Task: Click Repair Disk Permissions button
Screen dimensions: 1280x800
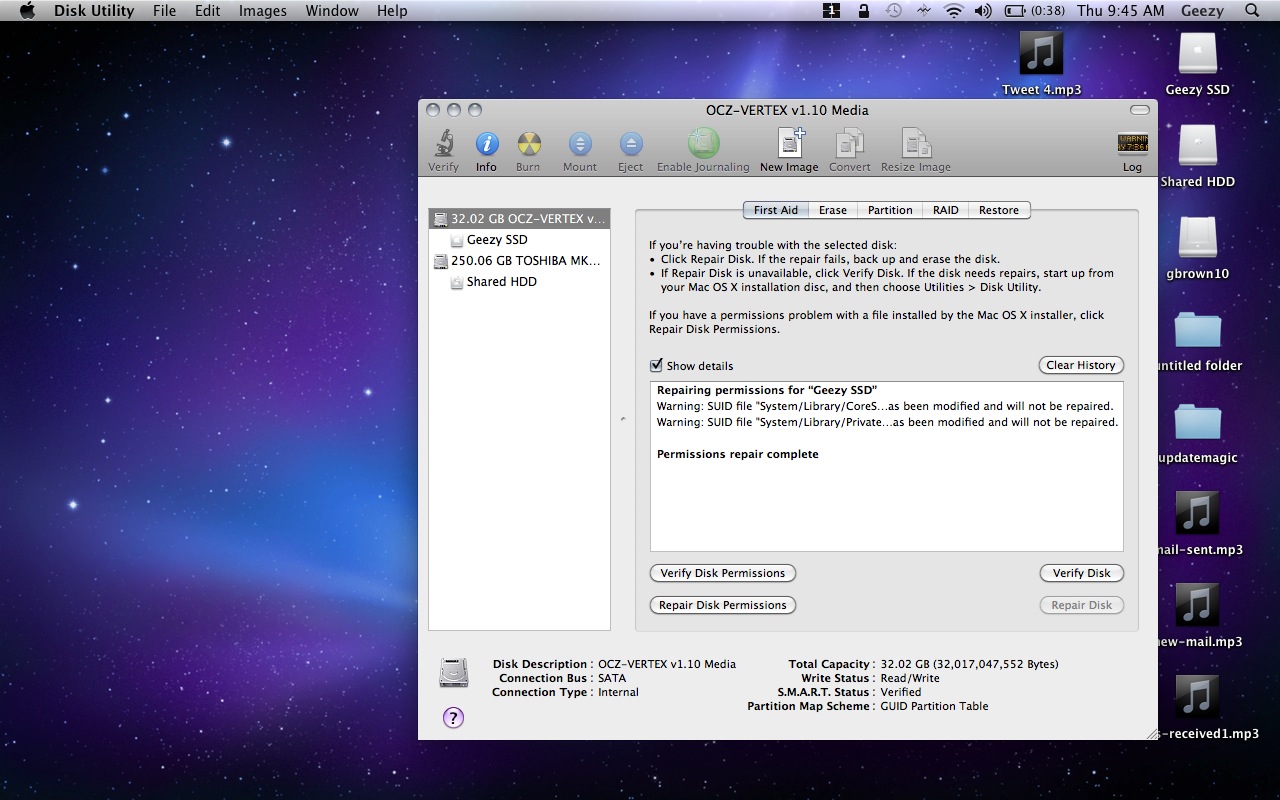Action: click(x=723, y=605)
